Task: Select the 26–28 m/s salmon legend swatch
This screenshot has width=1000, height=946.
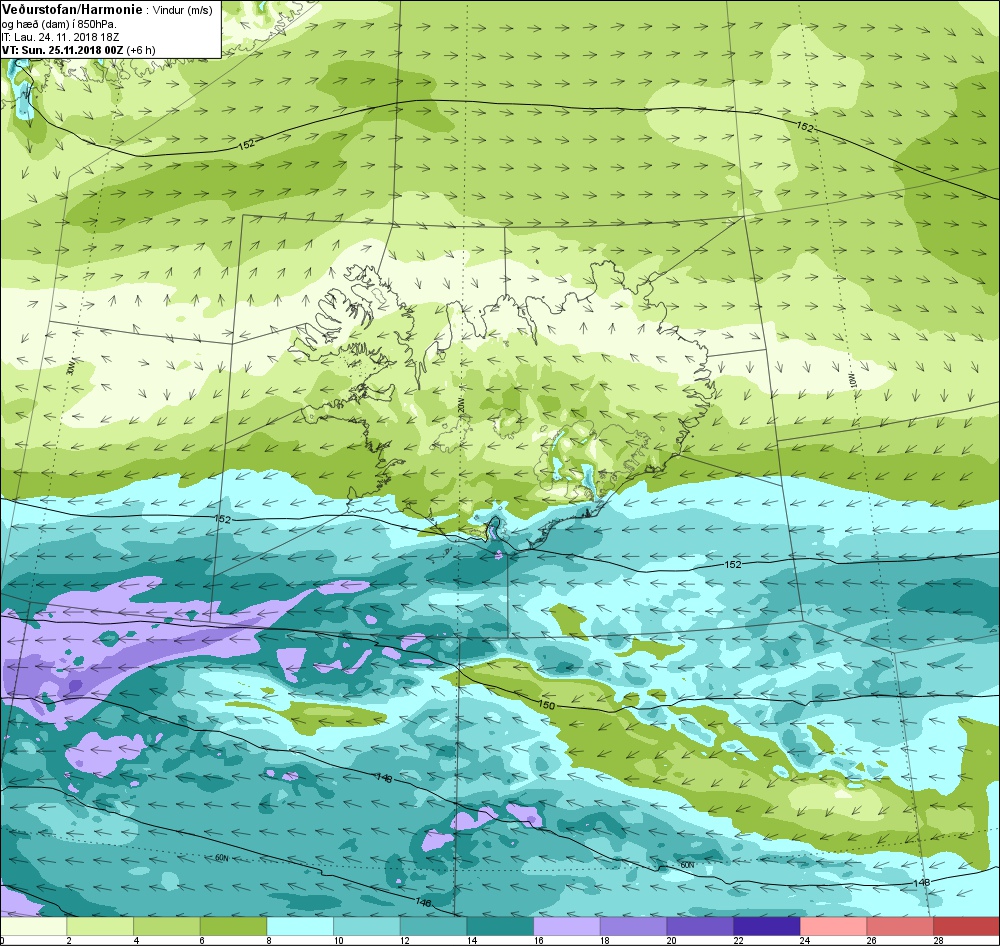Action: pos(900,926)
